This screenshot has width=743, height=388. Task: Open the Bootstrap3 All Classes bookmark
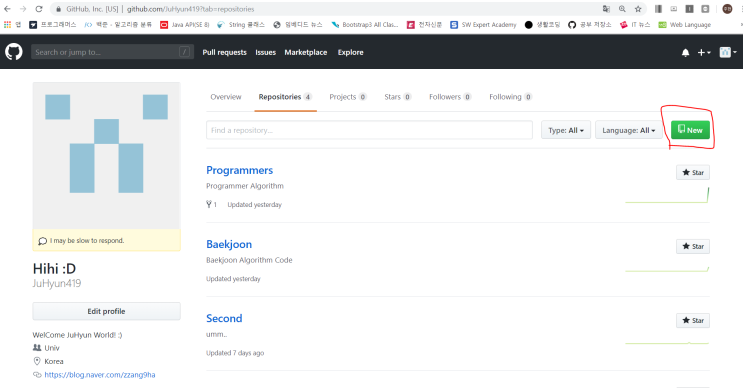[364, 25]
